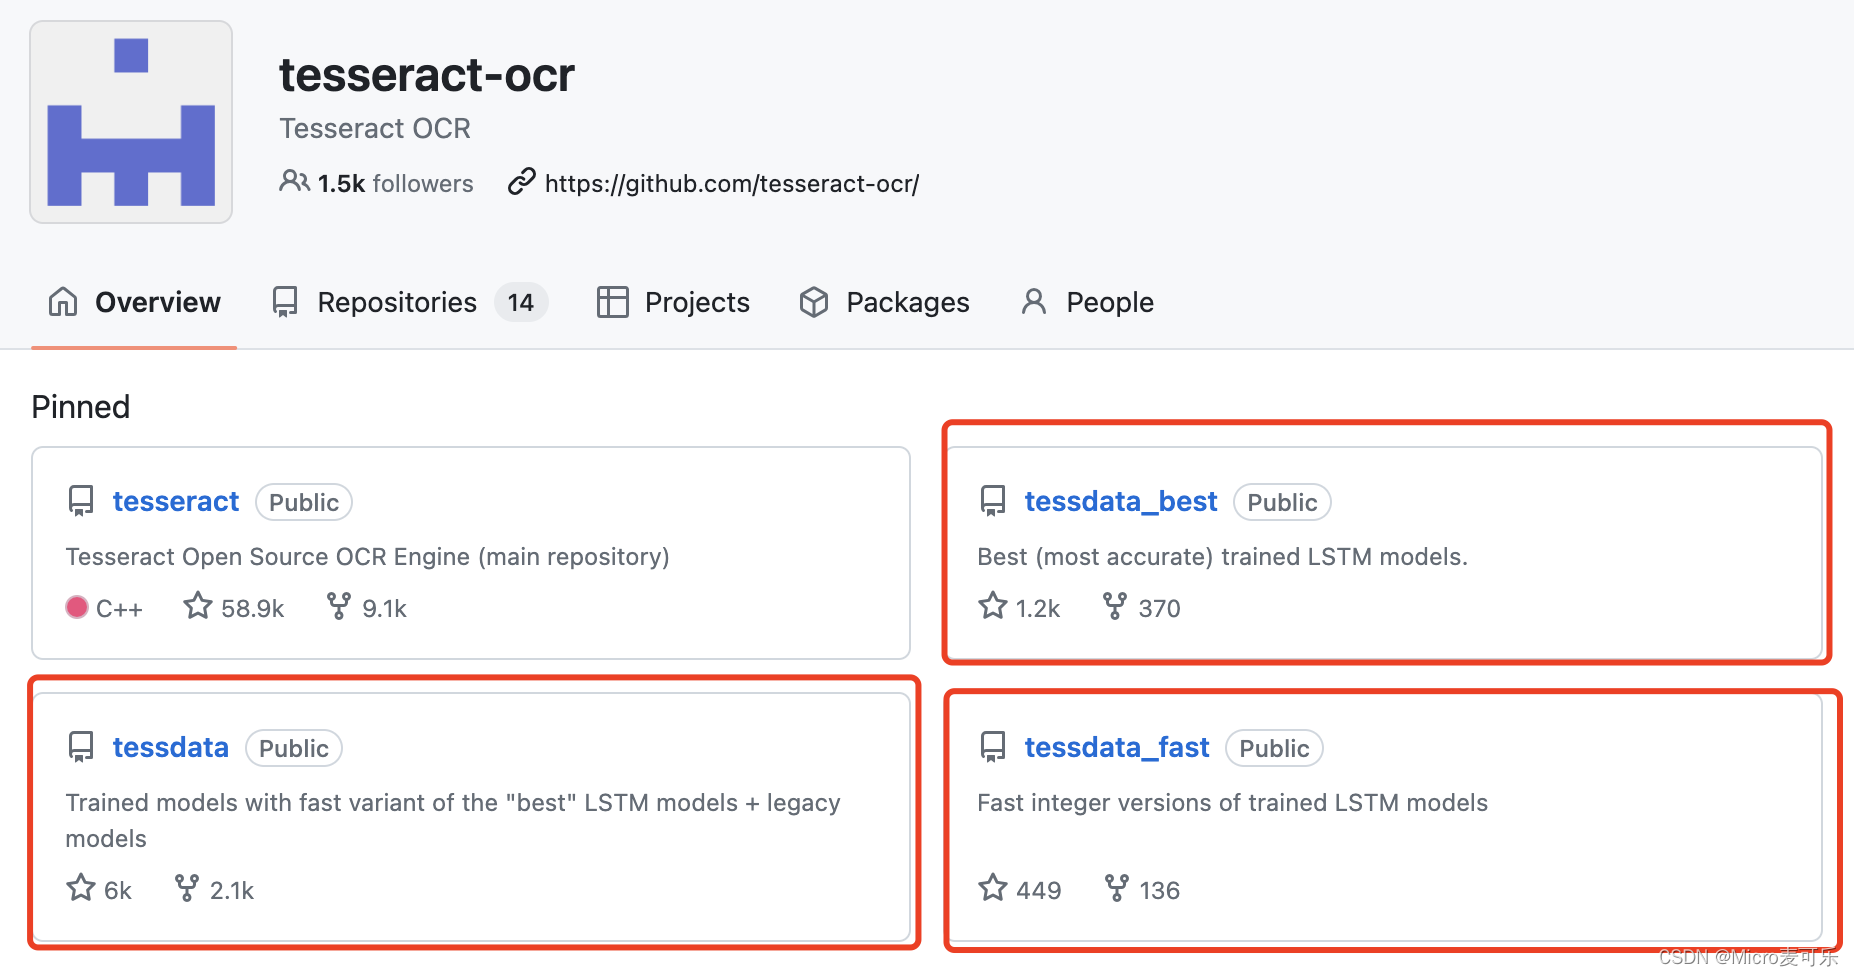The height and width of the screenshot is (976, 1854).
Task: Click the 'Fast integer versions of trained LSTM models' text
Action: point(1232,803)
